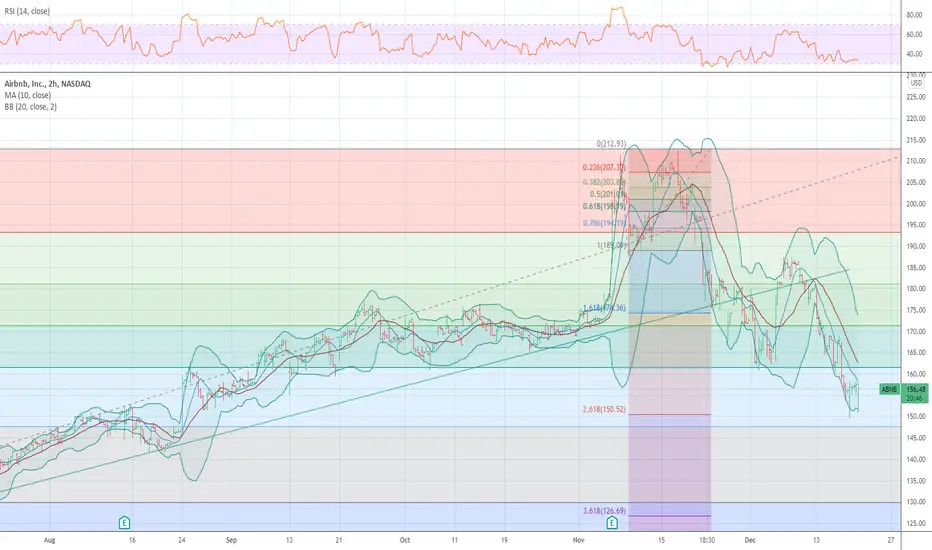Select Fibonacci level label 0.5(201.01)
The height and width of the screenshot is (550, 932).
(x=607, y=194)
